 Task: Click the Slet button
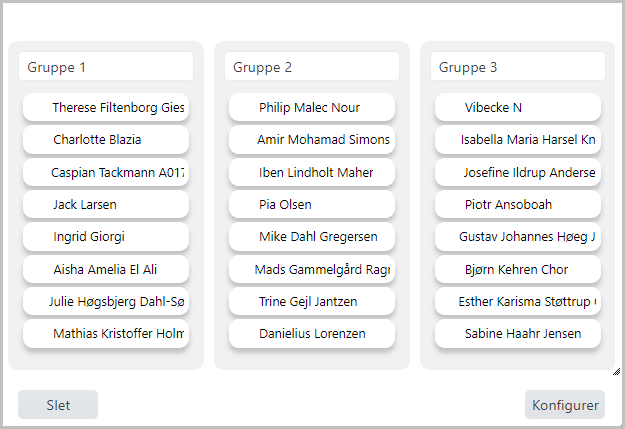(58, 405)
